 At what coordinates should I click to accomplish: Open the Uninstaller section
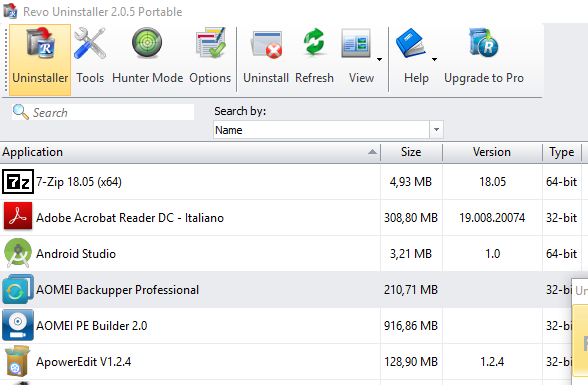tap(40, 60)
